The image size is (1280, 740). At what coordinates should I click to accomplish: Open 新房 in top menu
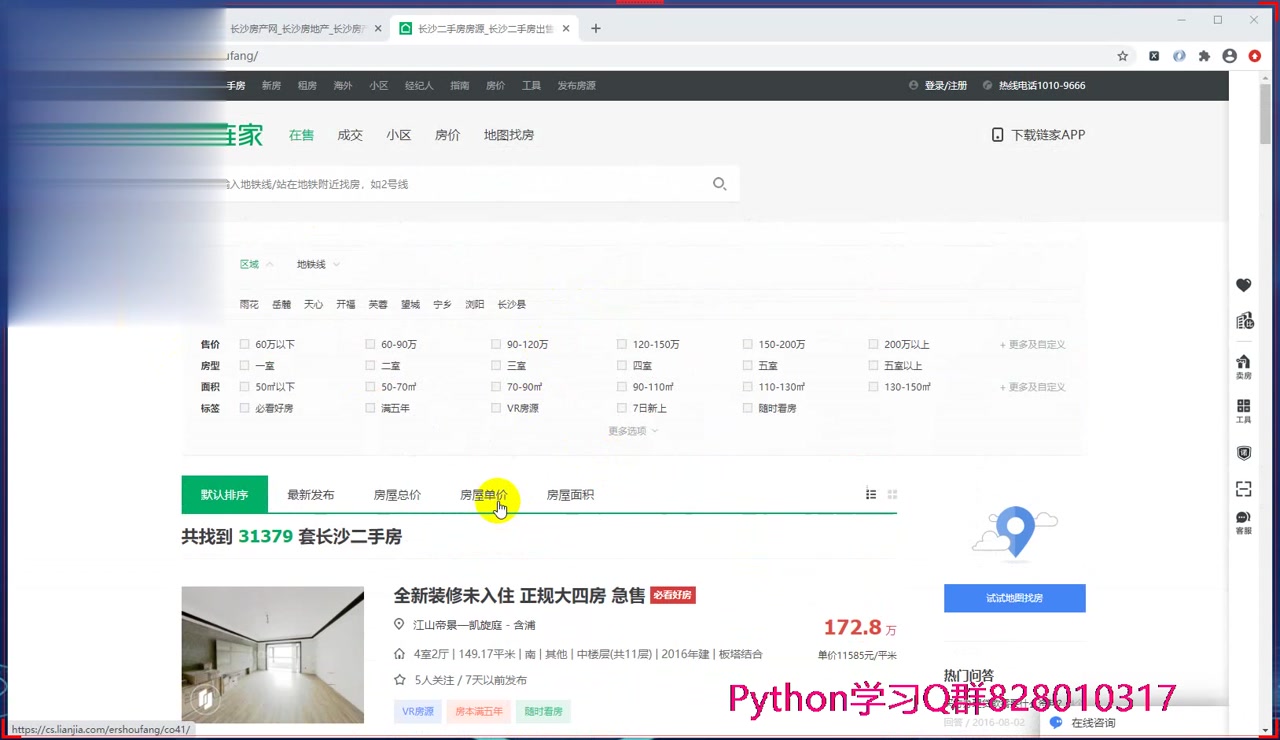pos(271,86)
